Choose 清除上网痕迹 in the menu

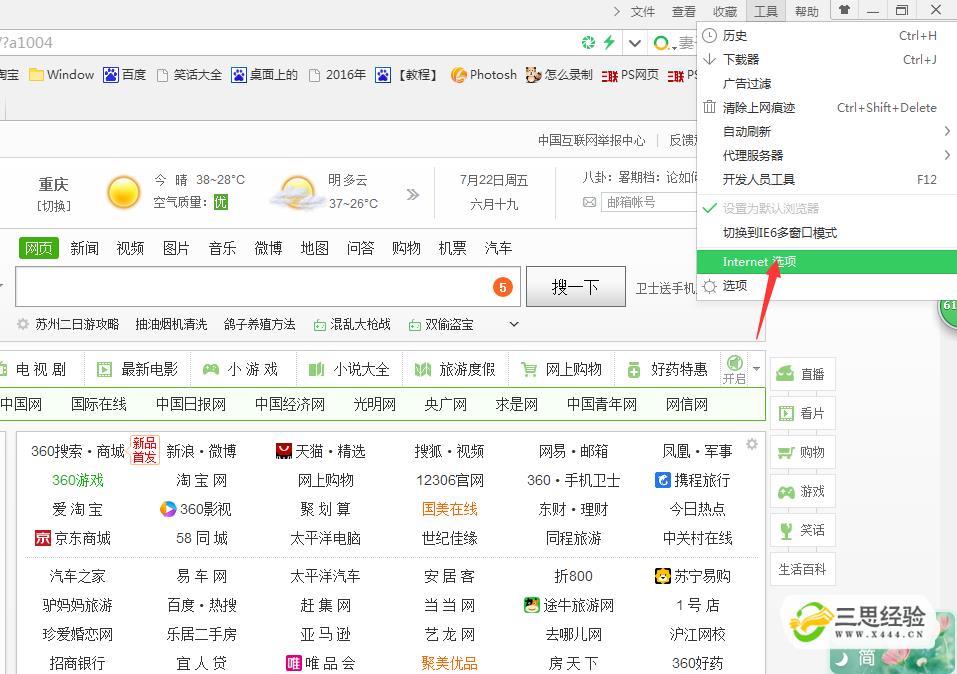[759, 107]
